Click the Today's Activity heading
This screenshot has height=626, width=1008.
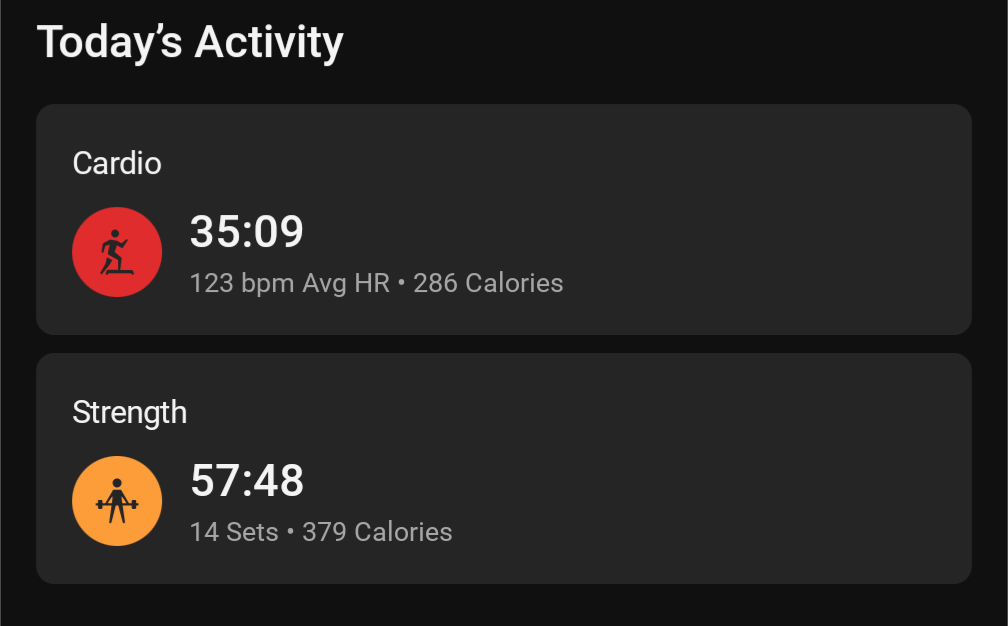[190, 42]
